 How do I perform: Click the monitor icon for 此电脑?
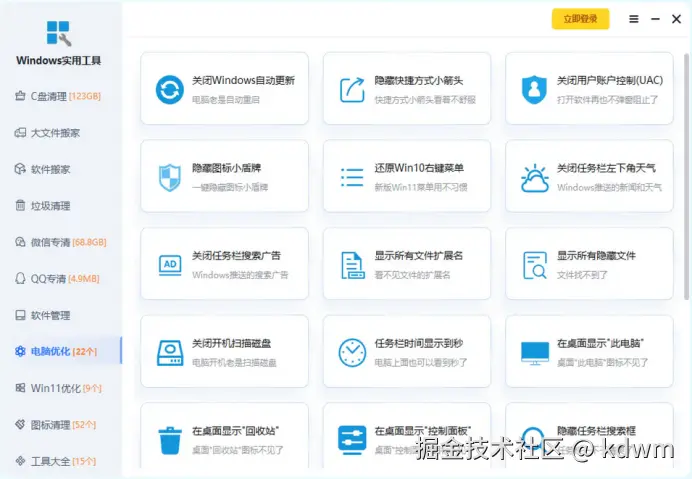pos(535,353)
